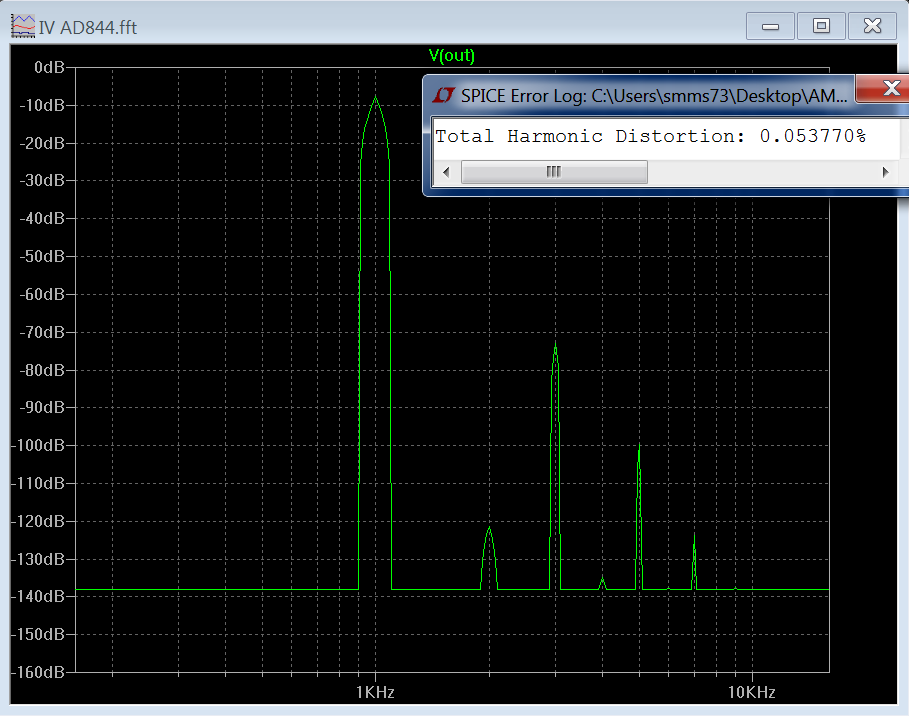Image resolution: width=909 pixels, height=720 pixels.
Task: Click the -10dB axis label
Action: pyautogui.click(x=42, y=106)
